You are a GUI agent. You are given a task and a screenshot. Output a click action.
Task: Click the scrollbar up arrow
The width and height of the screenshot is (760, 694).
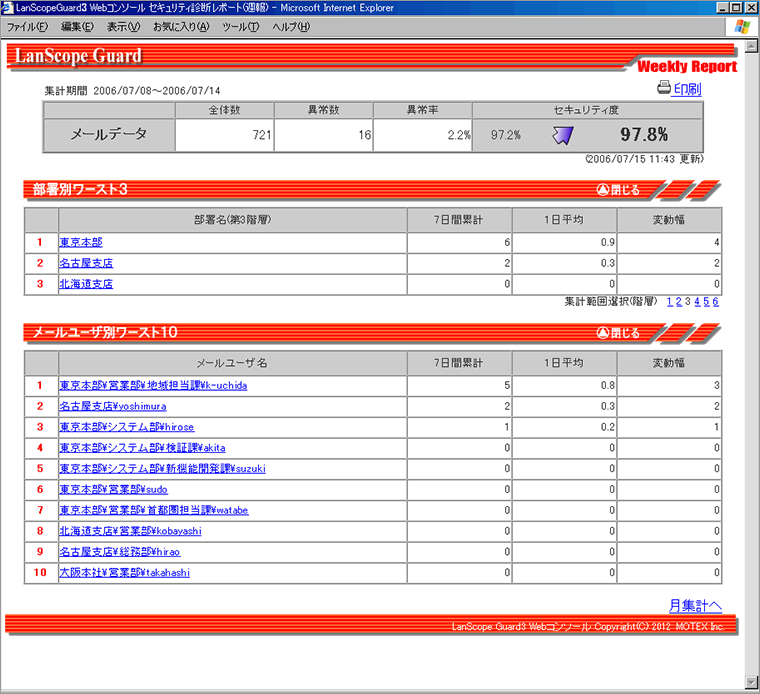[x=751, y=47]
